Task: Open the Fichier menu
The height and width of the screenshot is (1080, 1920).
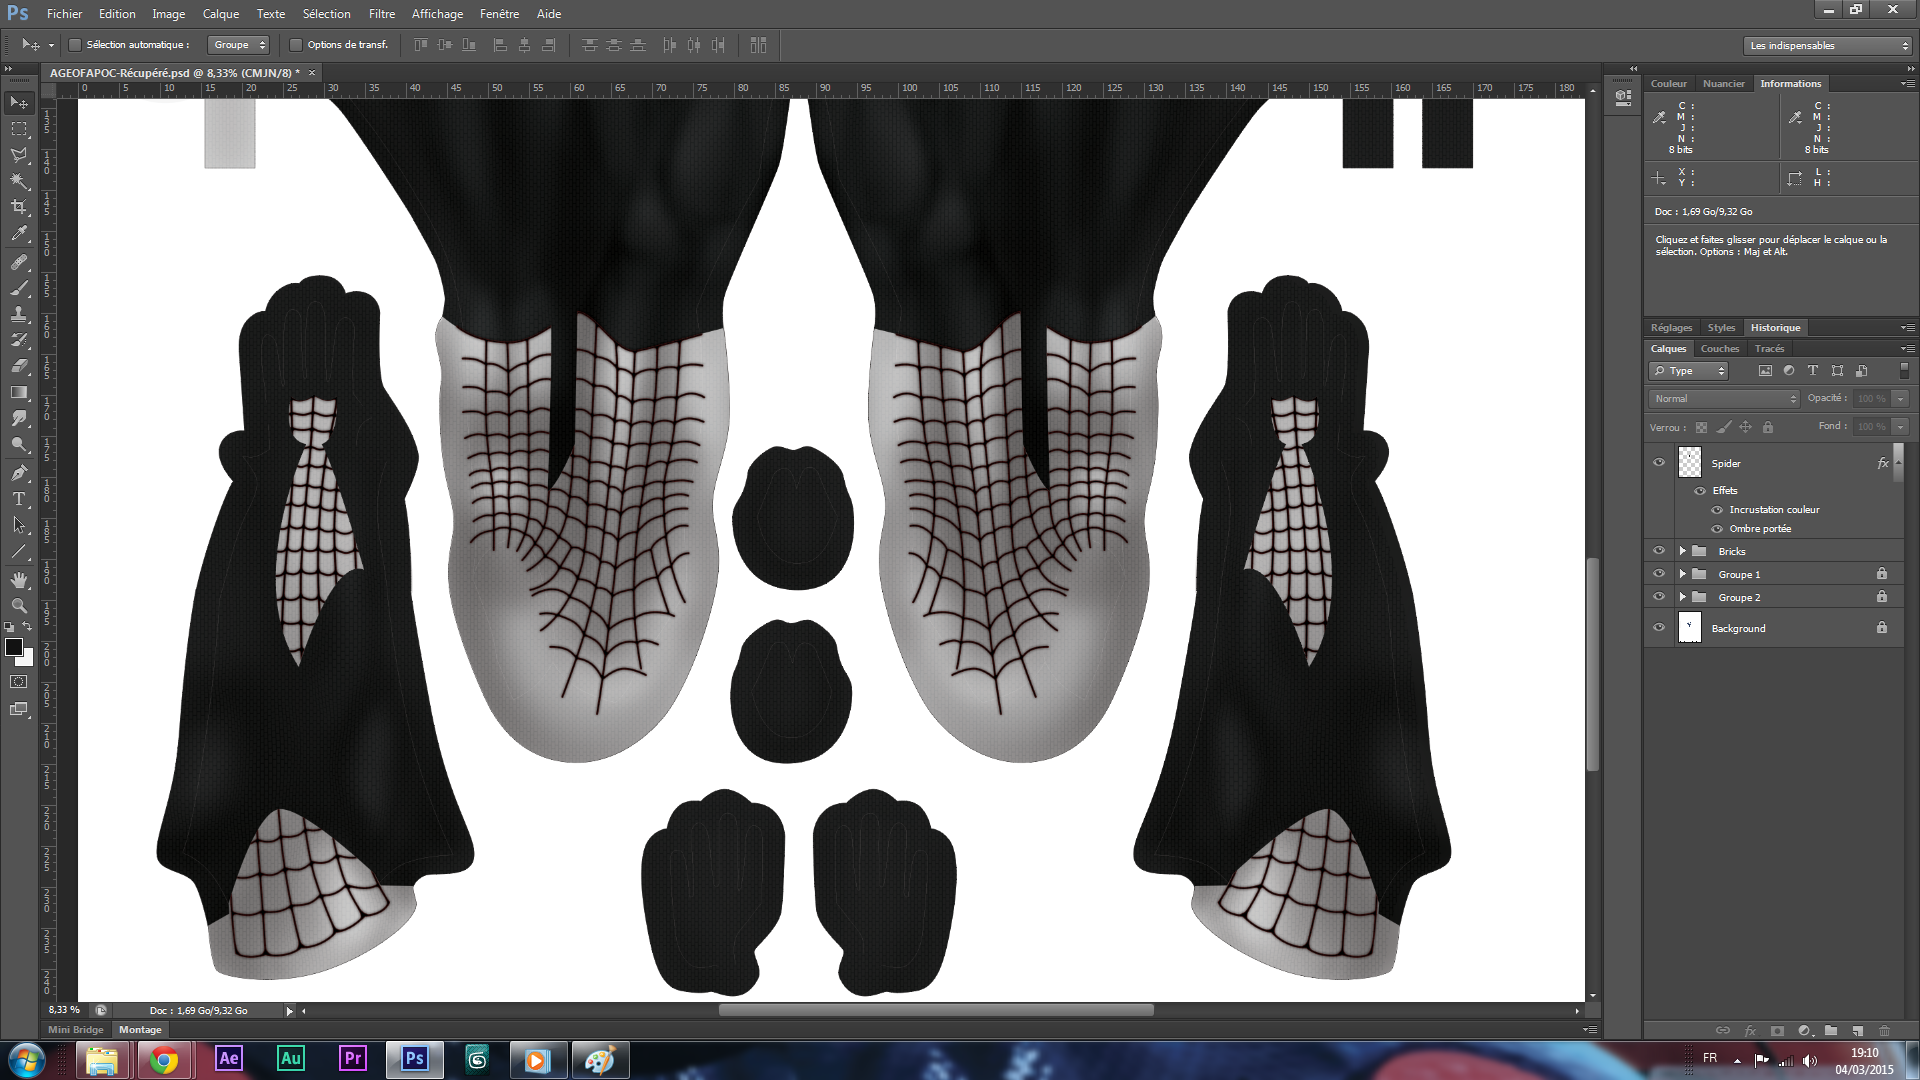Action: coord(64,14)
